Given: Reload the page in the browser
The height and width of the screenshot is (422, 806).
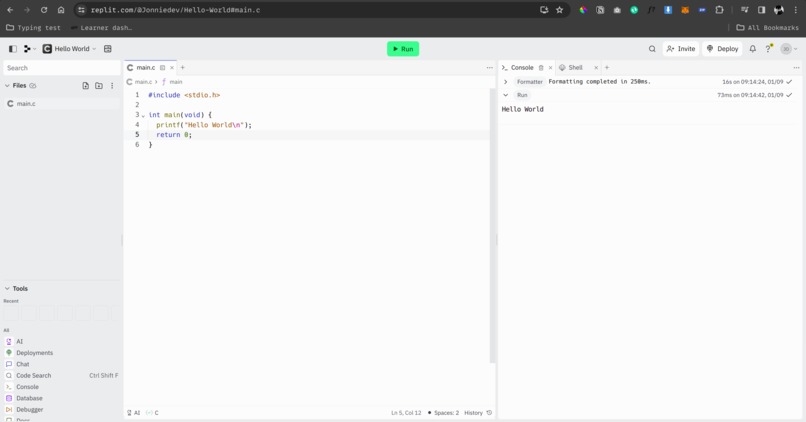Looking at the screenshot, I should [44, 10].
